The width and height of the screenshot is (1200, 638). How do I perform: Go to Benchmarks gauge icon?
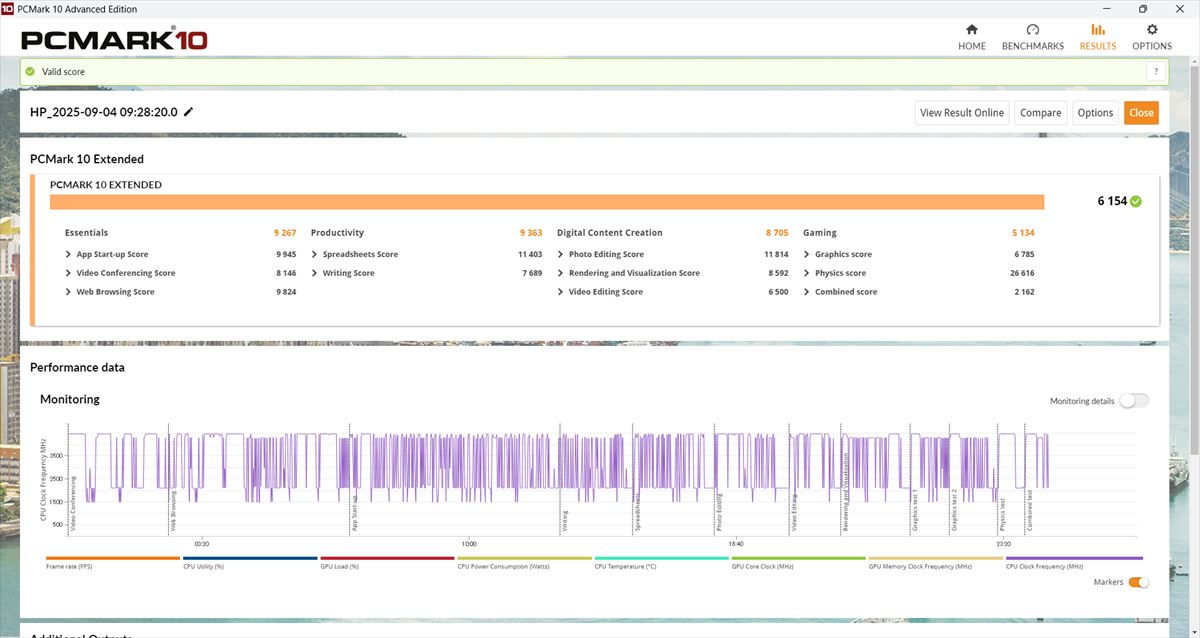(1032, 30)
